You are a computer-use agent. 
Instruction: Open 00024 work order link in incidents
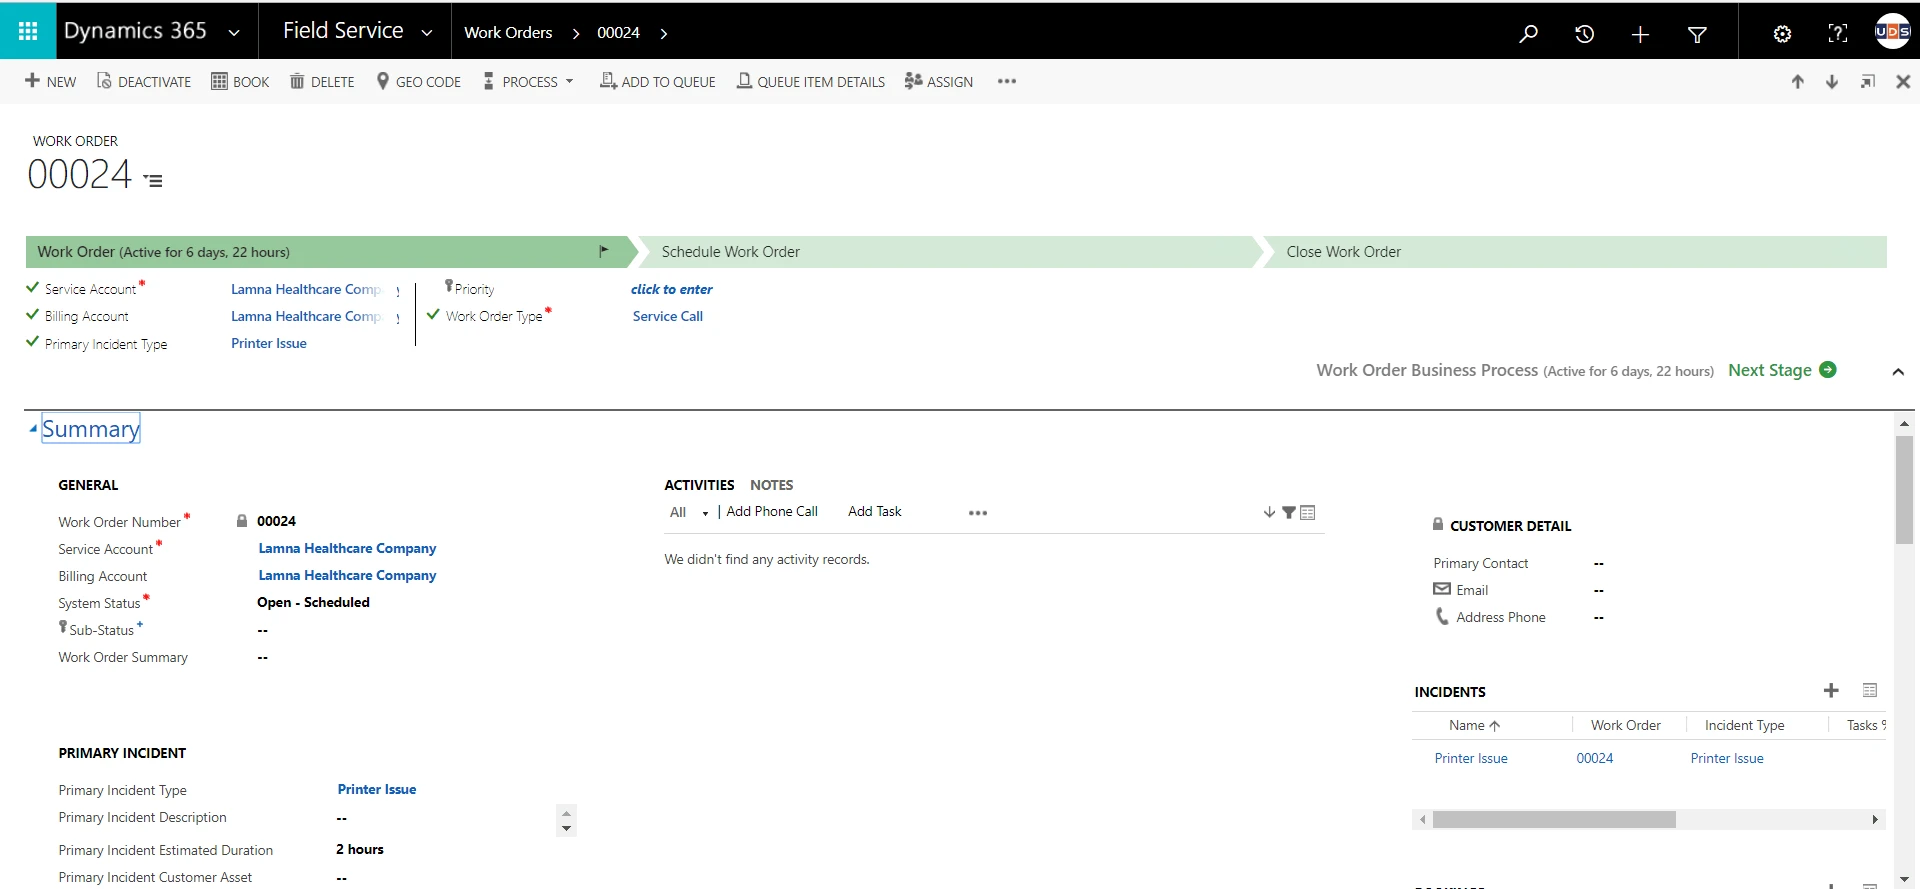[x=1595, y=758]
